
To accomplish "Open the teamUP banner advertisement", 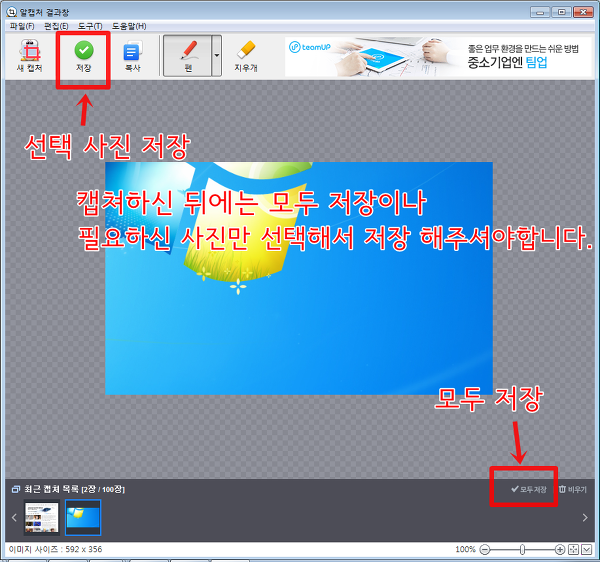I will tap(438, 57).
